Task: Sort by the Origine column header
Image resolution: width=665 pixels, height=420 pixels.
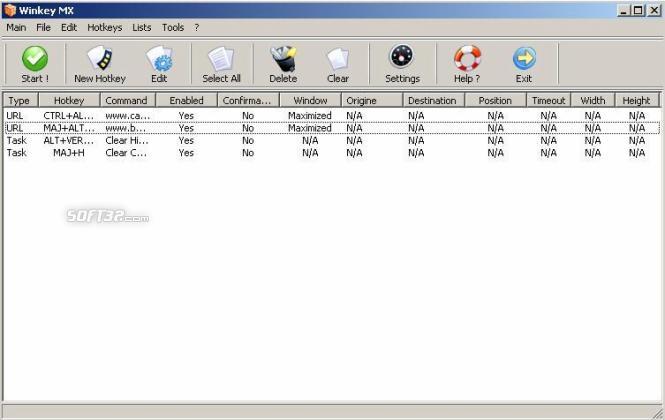Action: 372,101
